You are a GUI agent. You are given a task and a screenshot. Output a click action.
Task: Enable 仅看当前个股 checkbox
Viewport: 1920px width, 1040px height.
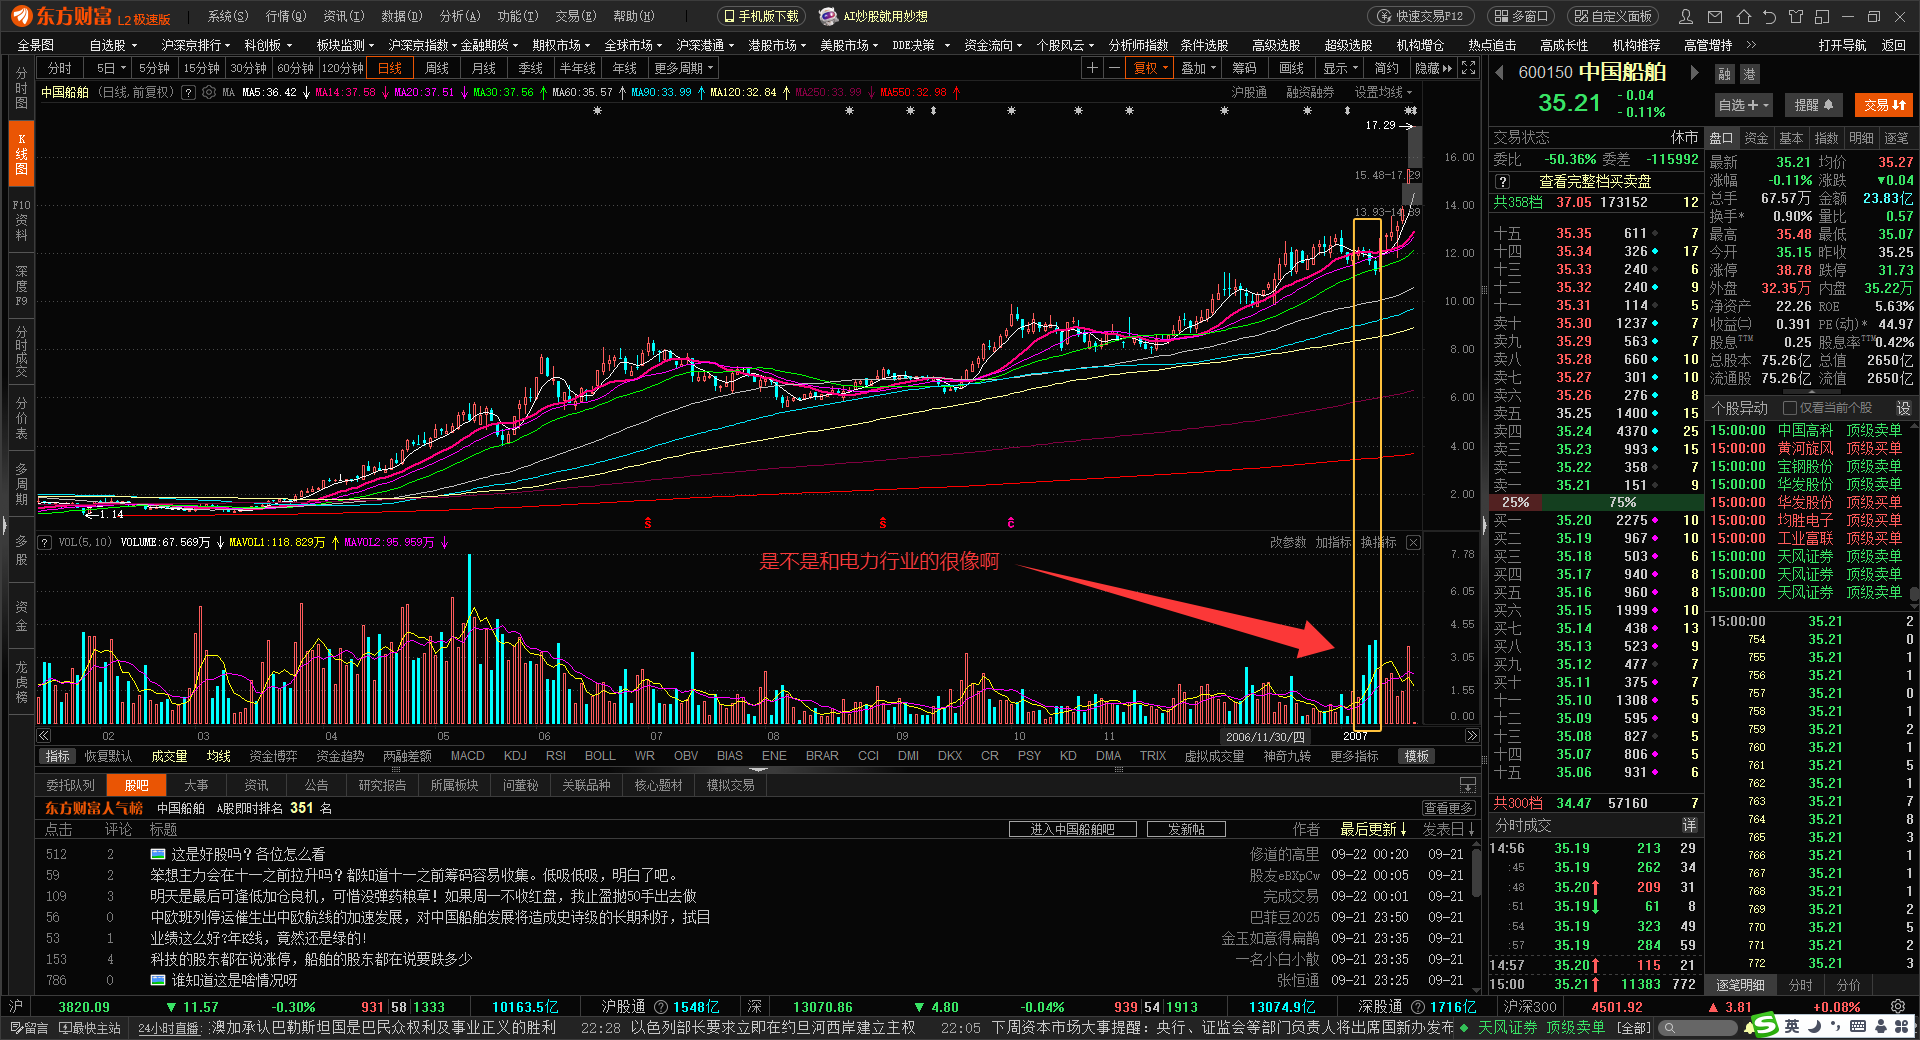[x=1790, y=408]
